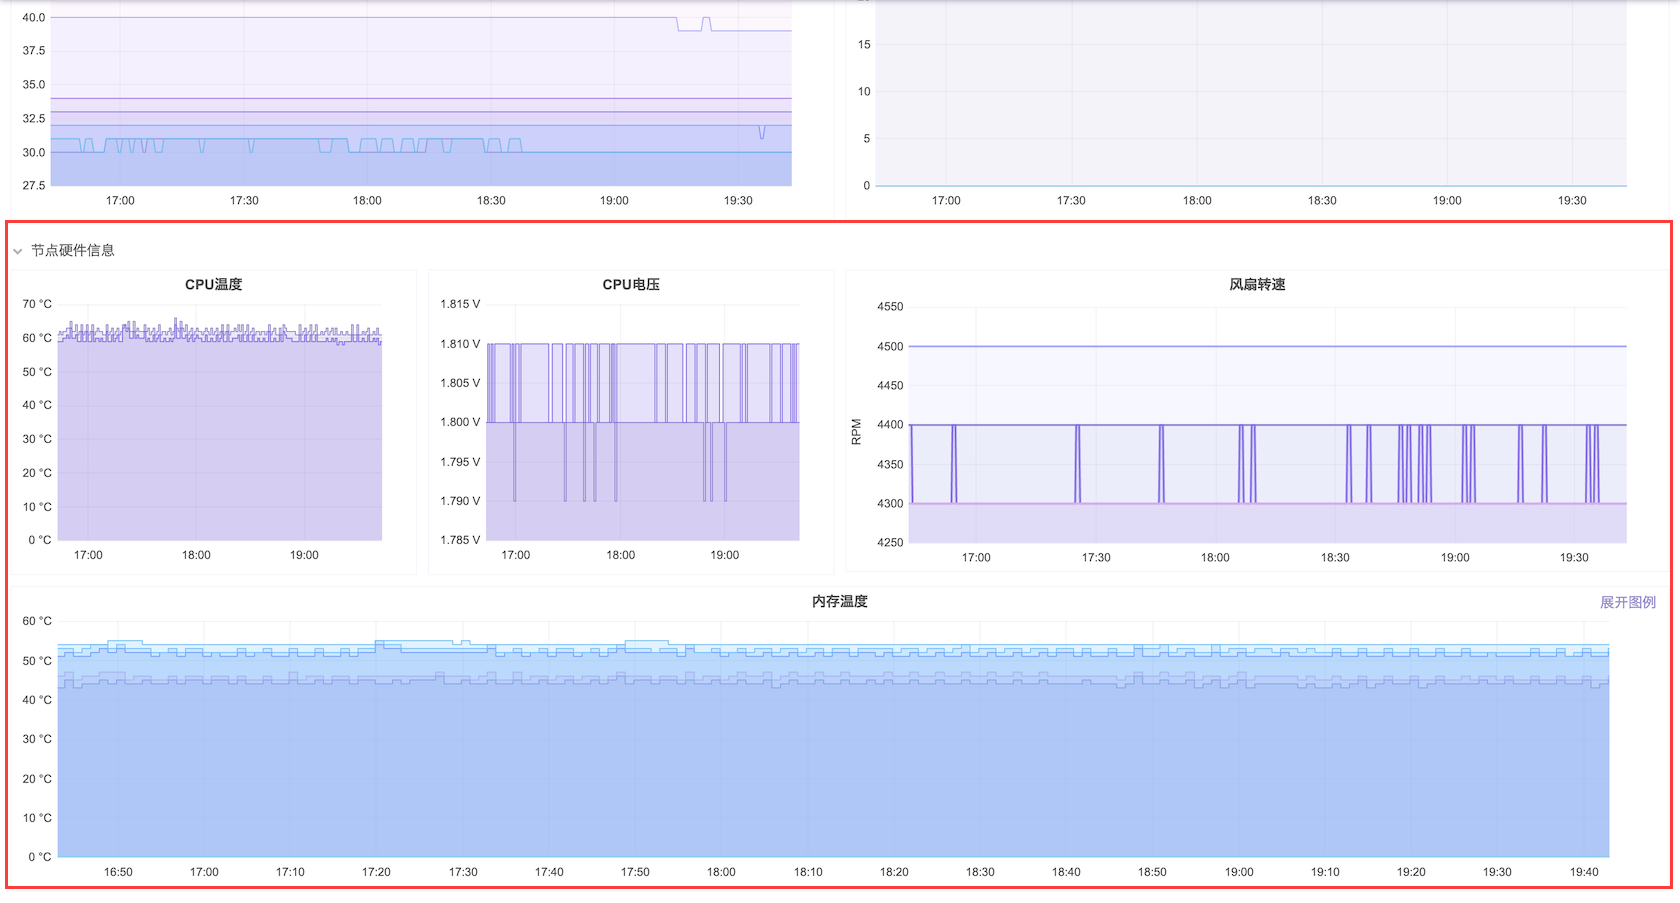Click the 节点硬件信息 section title
The width and height of the screenshot is (1680, 903).
[x=73, y=251]
